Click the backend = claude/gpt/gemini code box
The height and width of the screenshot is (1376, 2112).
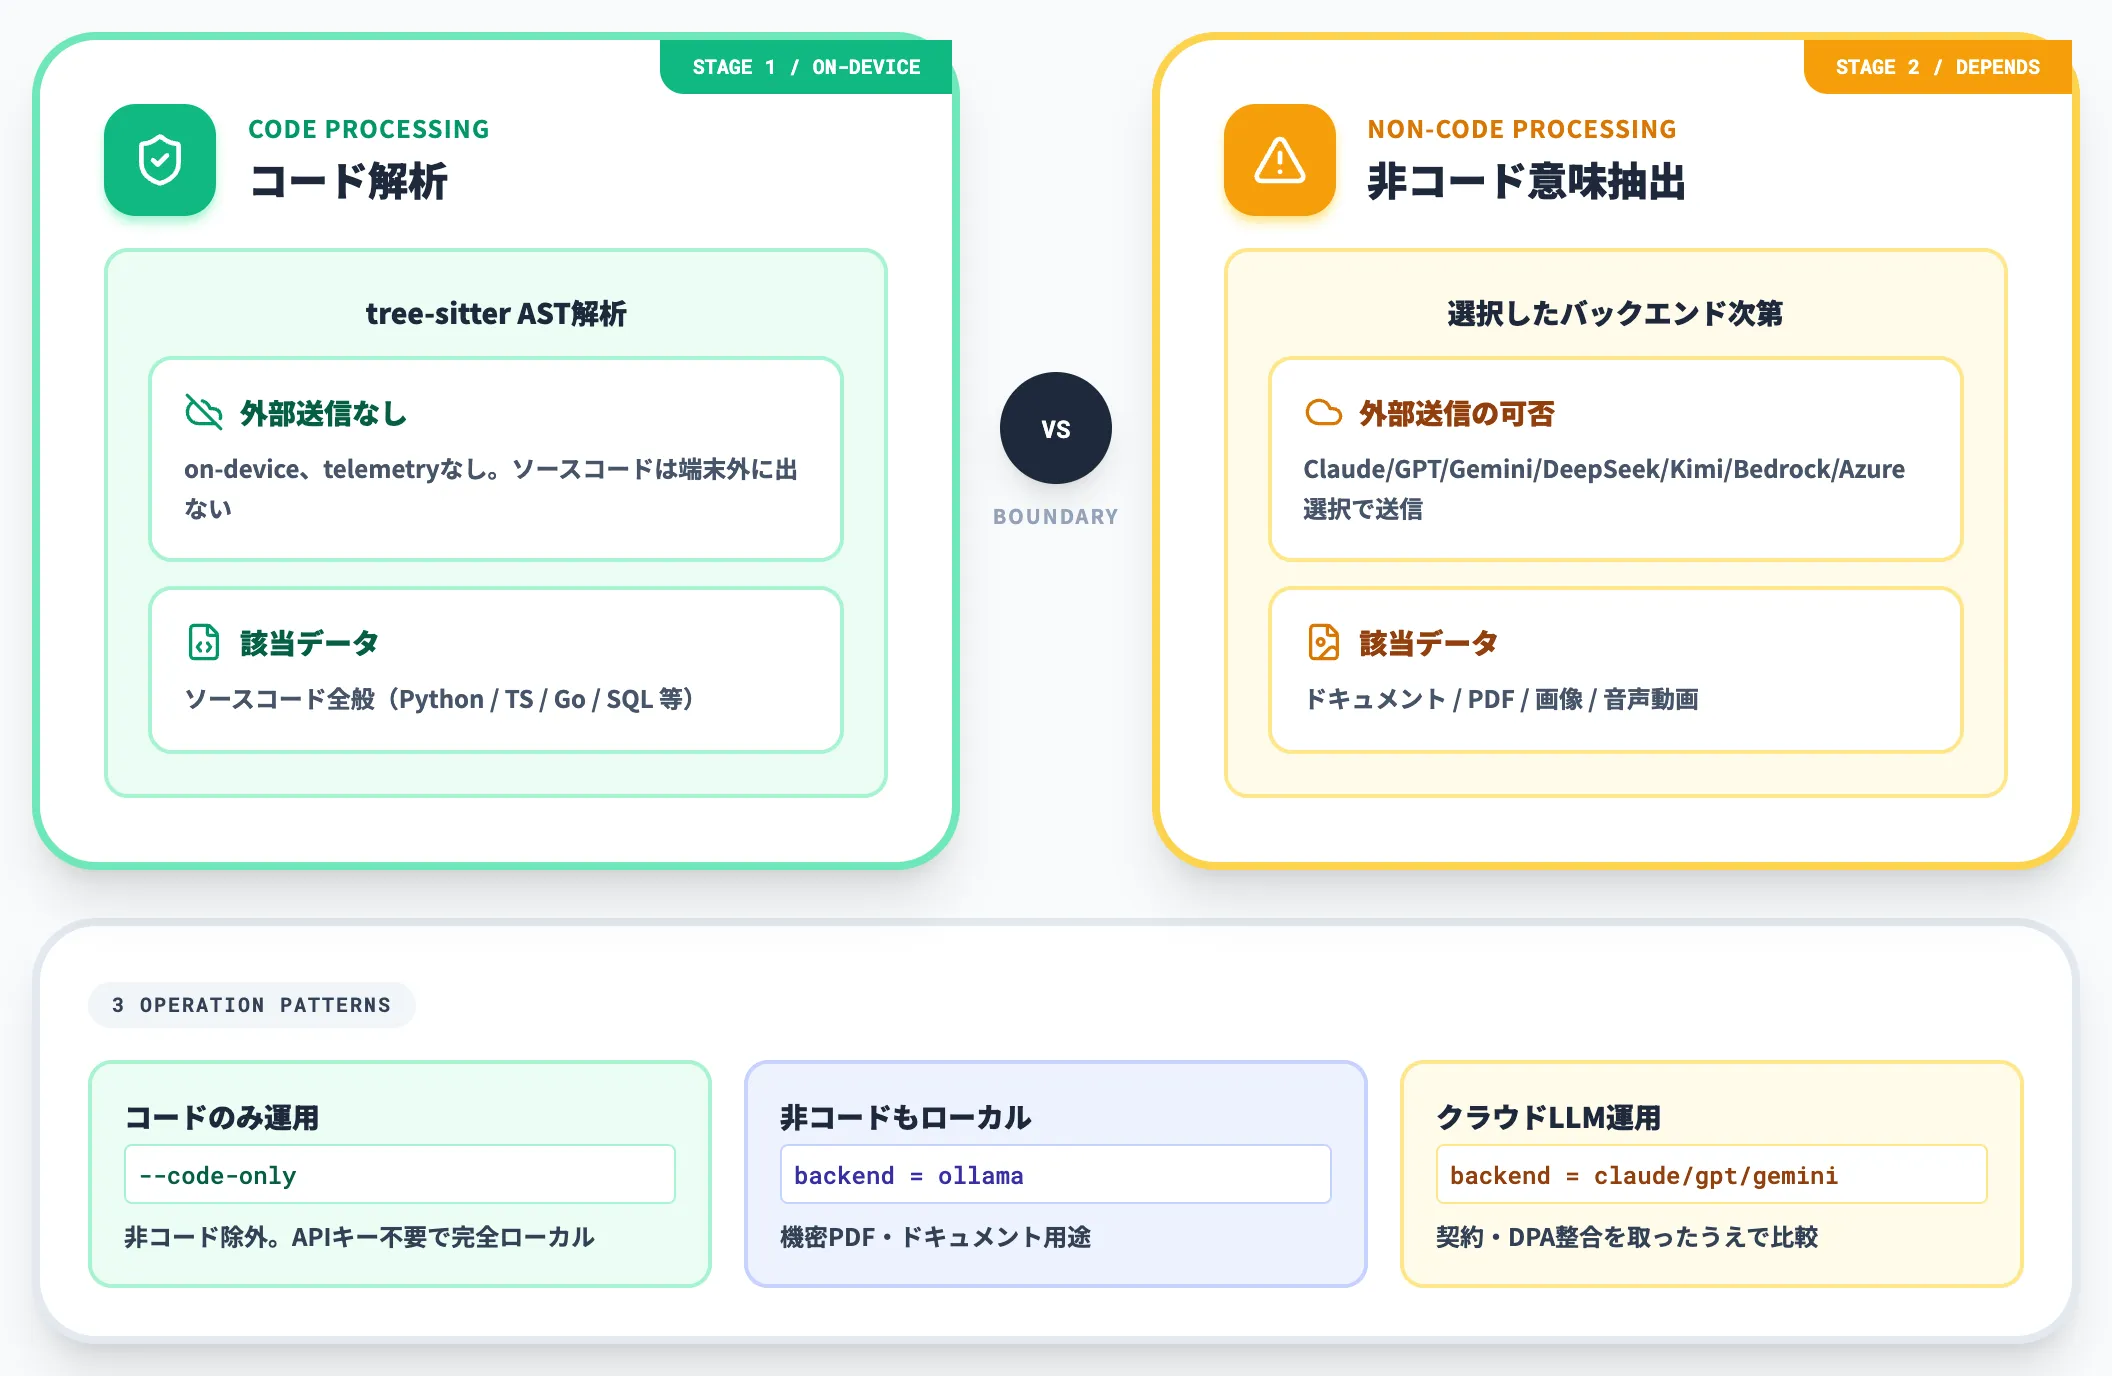pyautogui.click(x=1712, y=1175)
